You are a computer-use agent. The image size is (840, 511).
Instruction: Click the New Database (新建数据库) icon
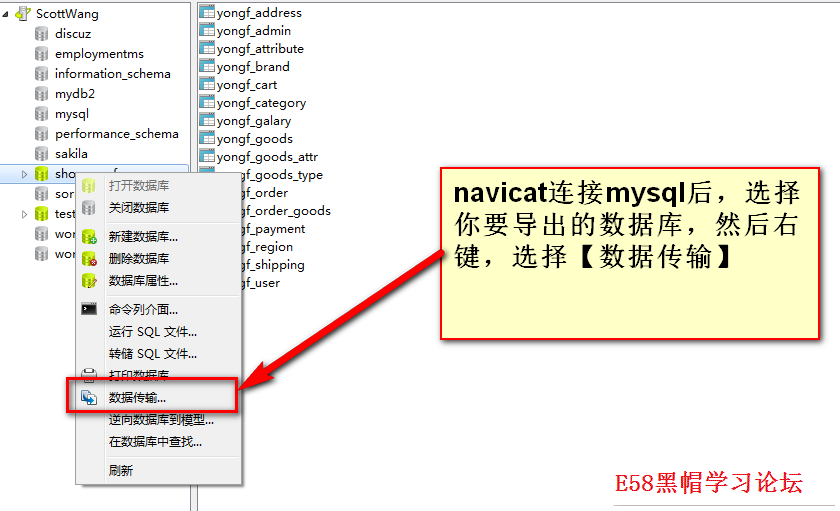coord(89,237)
